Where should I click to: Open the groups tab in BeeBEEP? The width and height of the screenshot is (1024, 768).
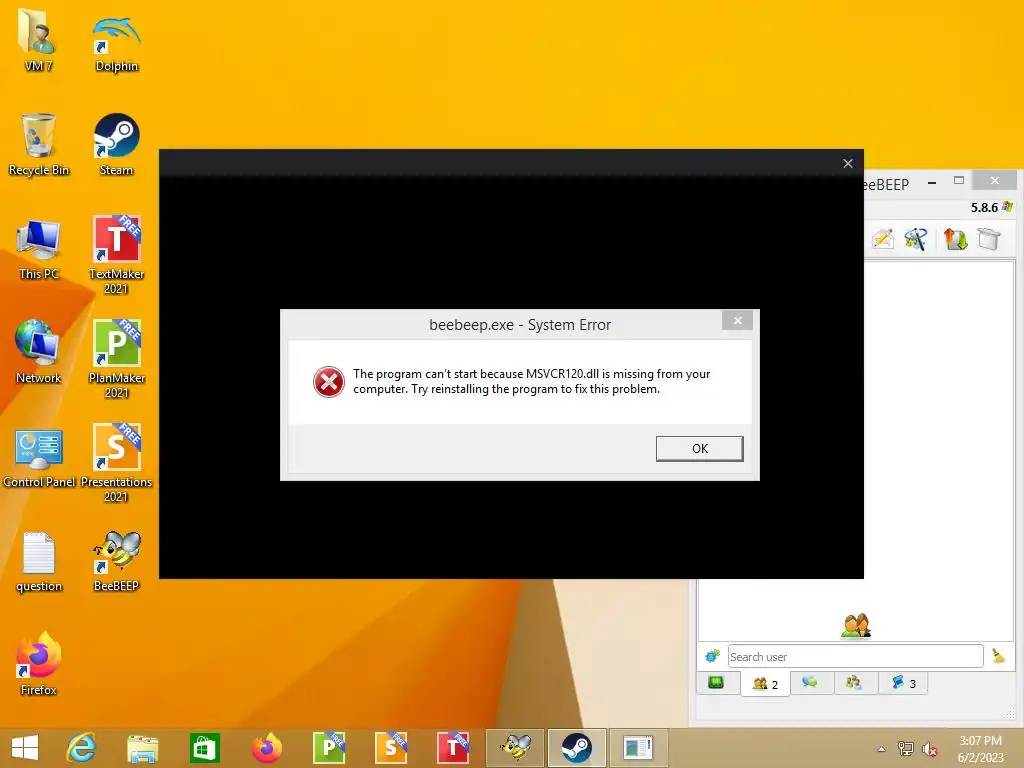click(x=854, y=683)
